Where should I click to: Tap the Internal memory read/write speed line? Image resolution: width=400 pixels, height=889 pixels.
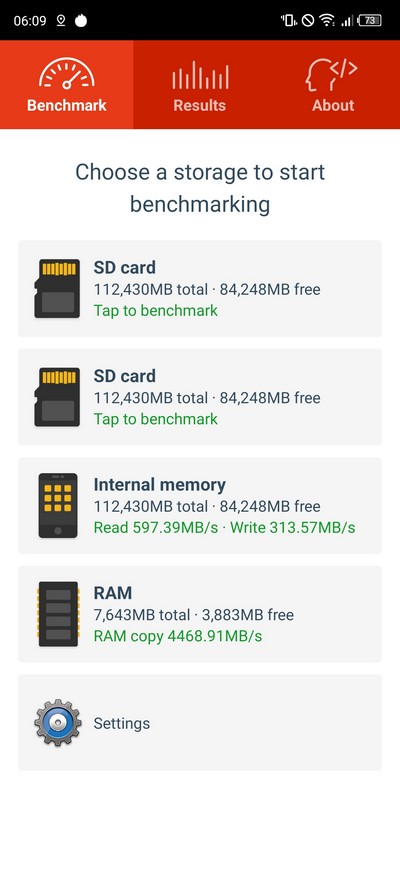224,528
